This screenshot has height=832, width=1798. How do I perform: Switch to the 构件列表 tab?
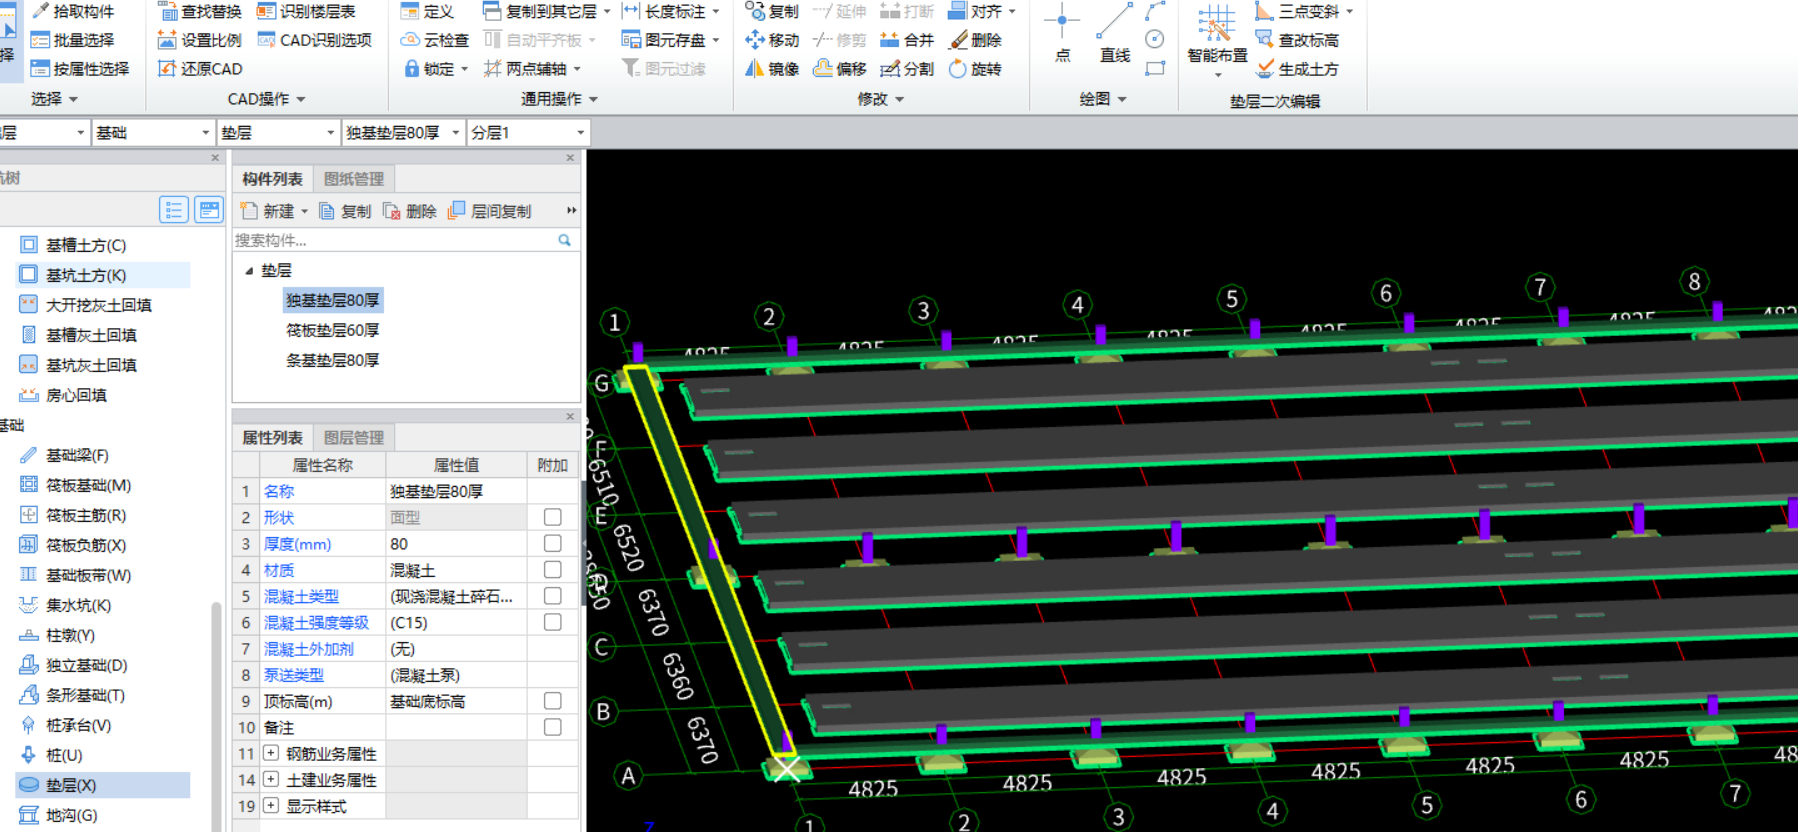(272, 179)
